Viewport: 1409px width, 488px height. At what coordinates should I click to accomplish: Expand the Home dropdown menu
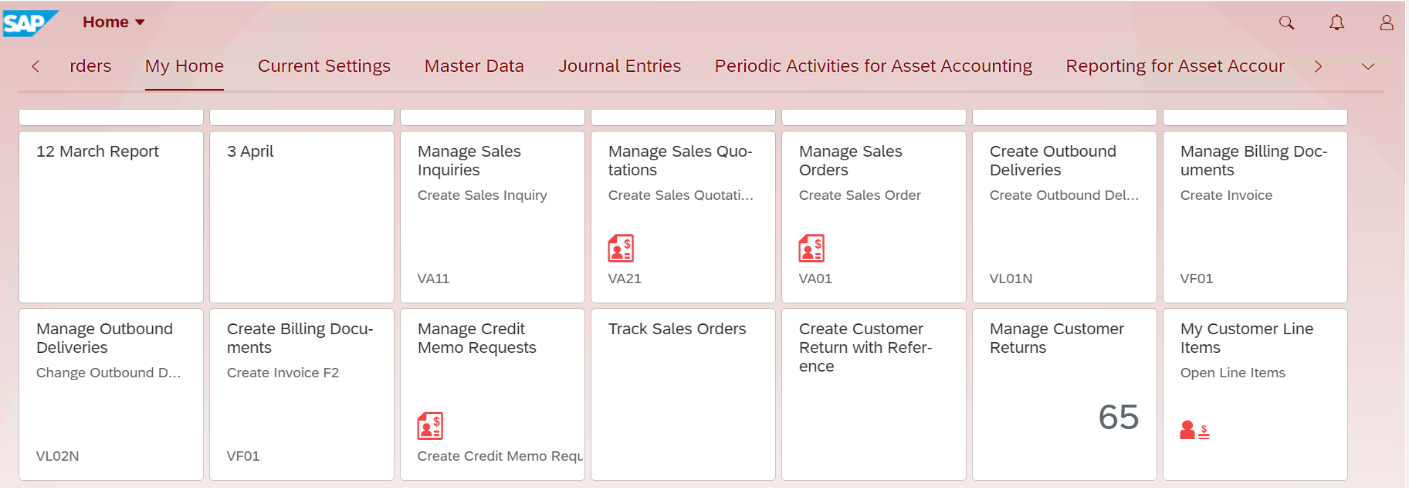coord(114,22)
